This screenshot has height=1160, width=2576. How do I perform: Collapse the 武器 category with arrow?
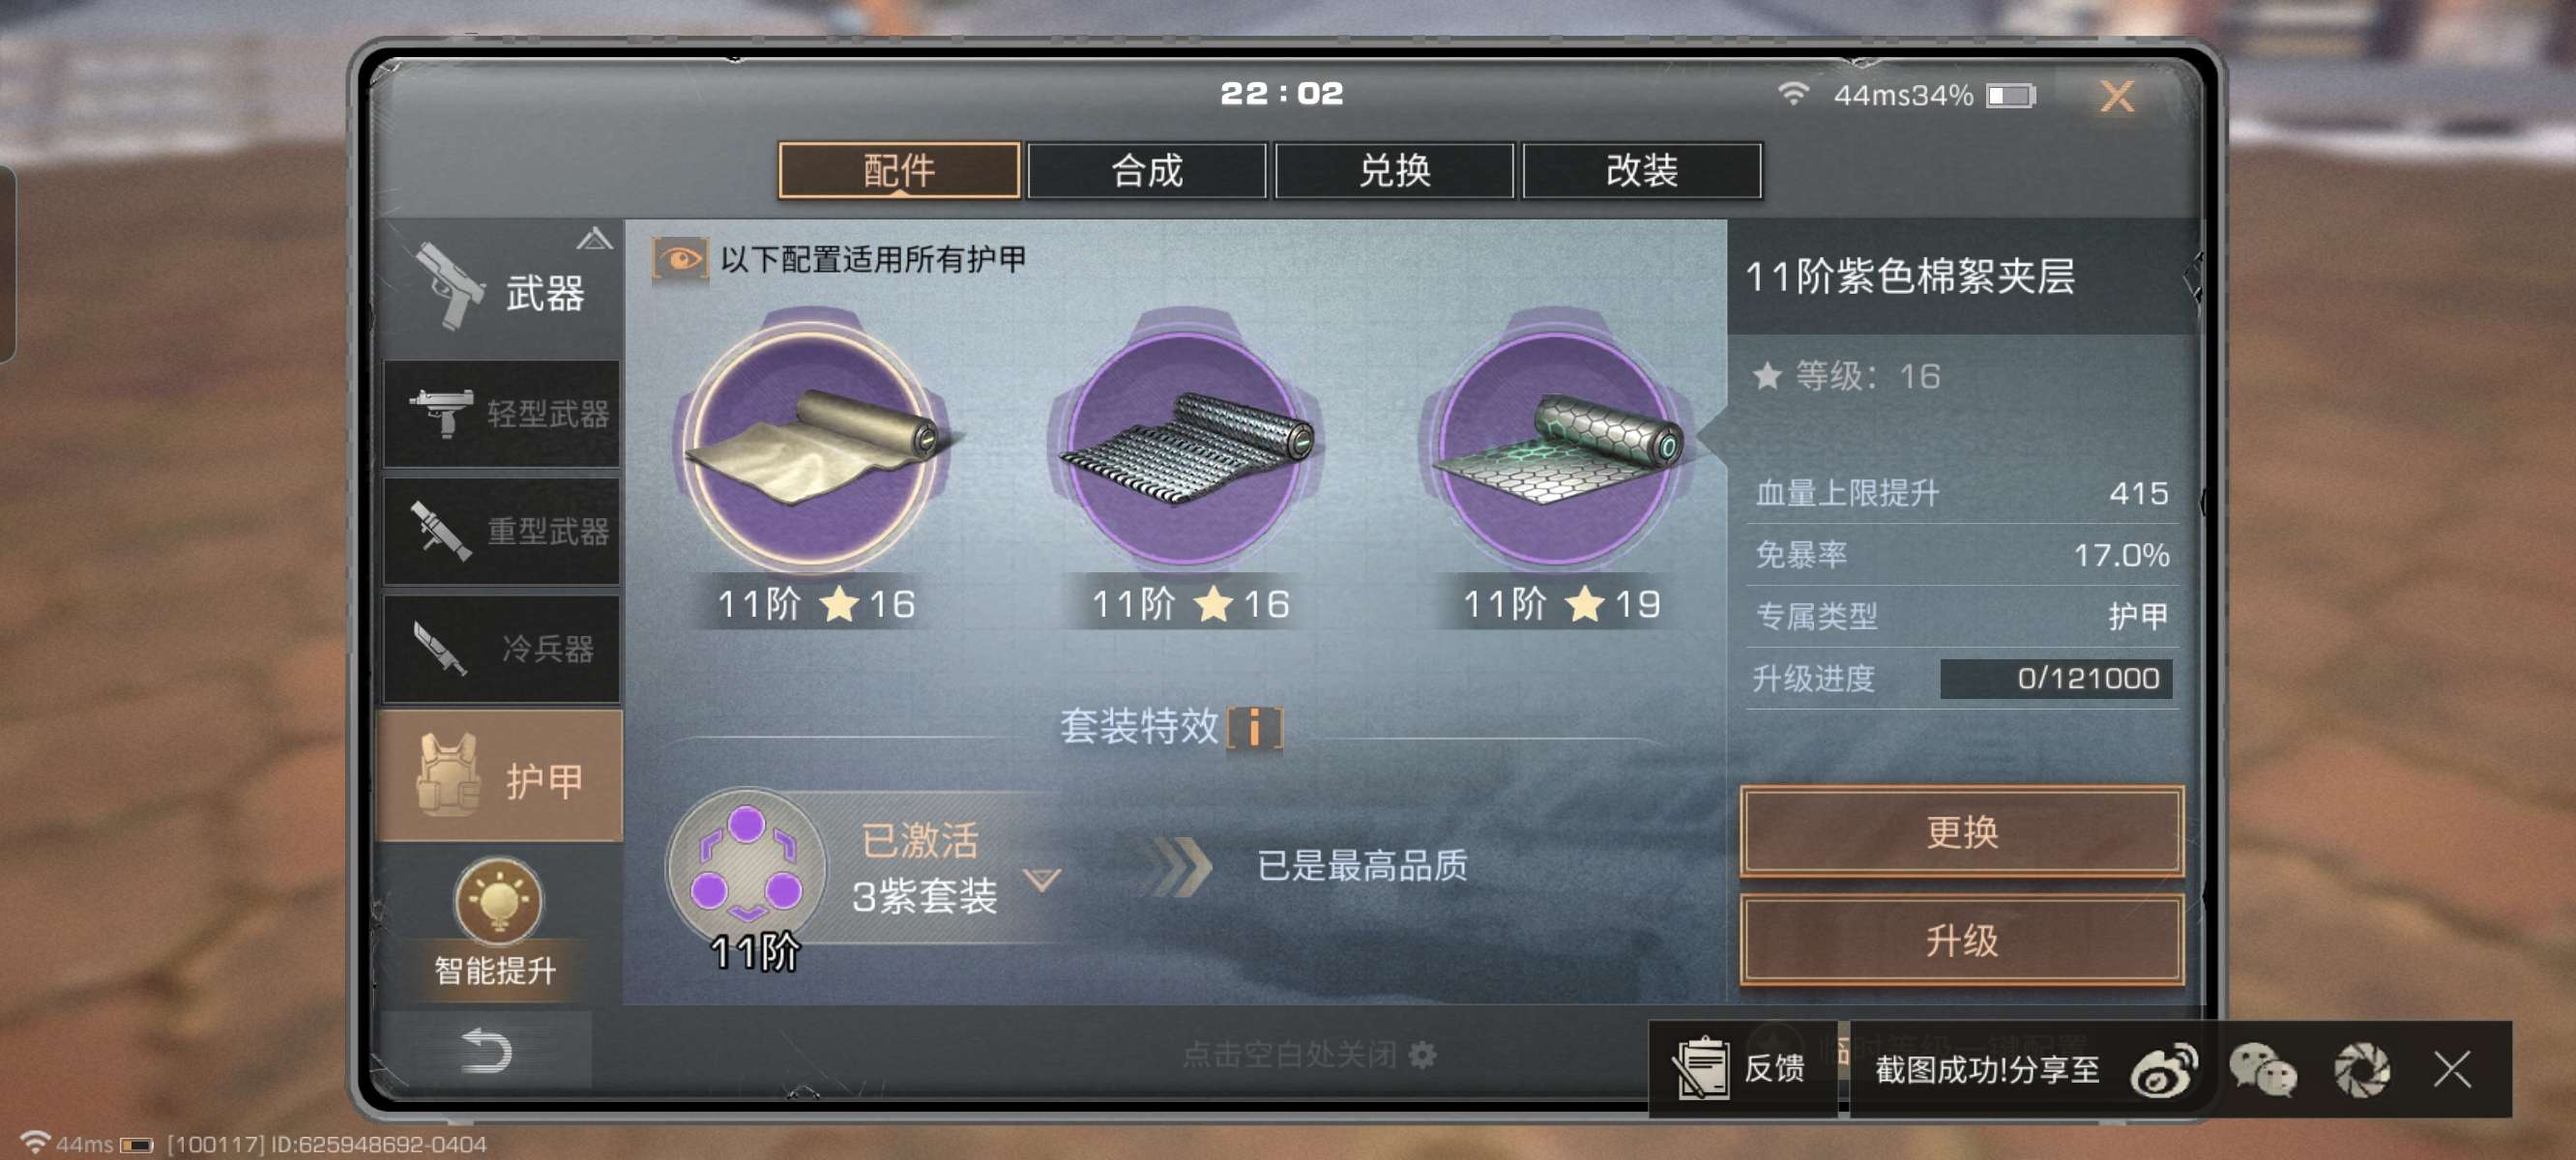[594, 239]
